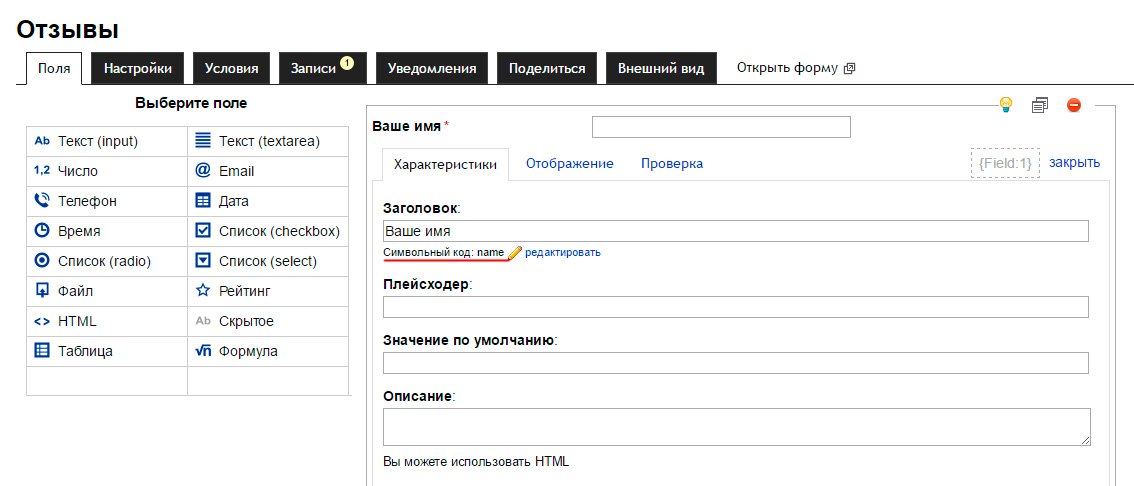Click into the Плейсходер input field

click(x=735, y=307)
